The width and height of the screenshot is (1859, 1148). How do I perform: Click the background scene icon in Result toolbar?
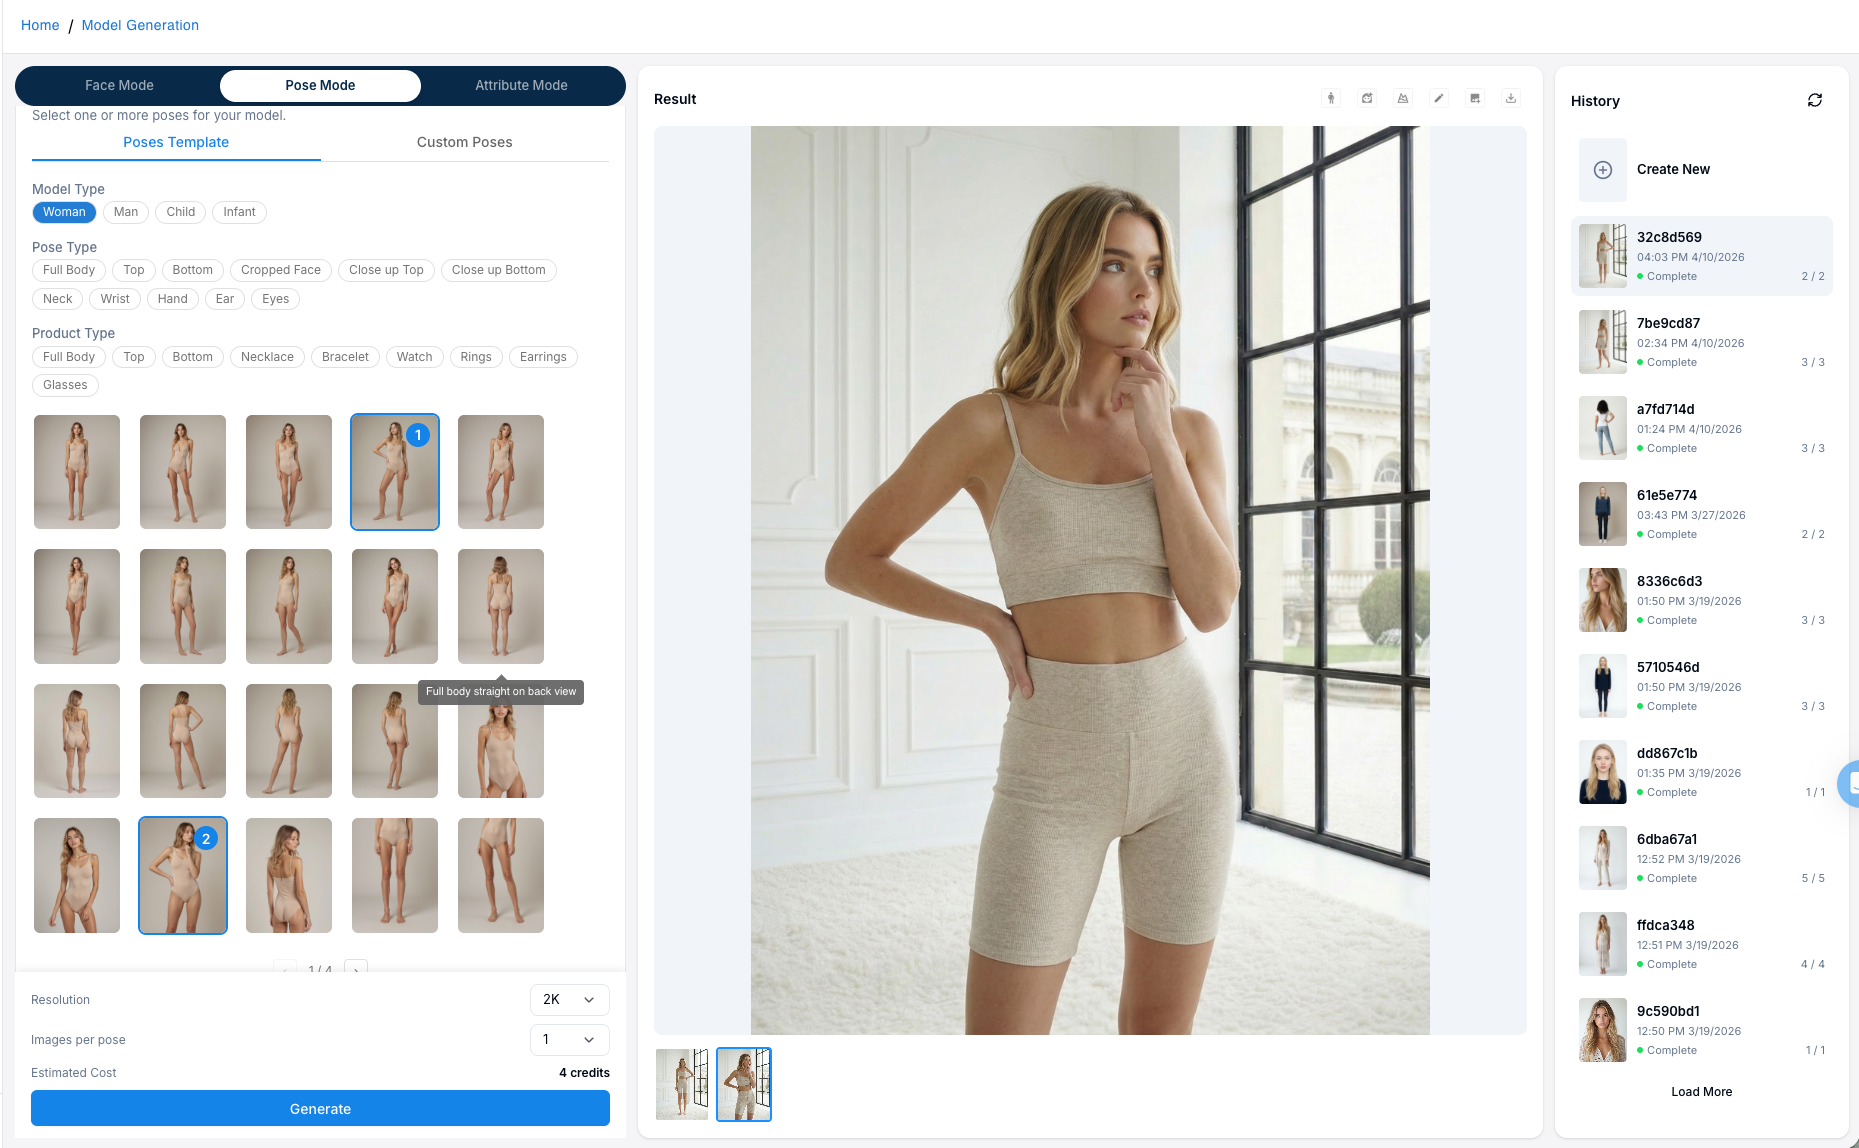pos(1403,98)
